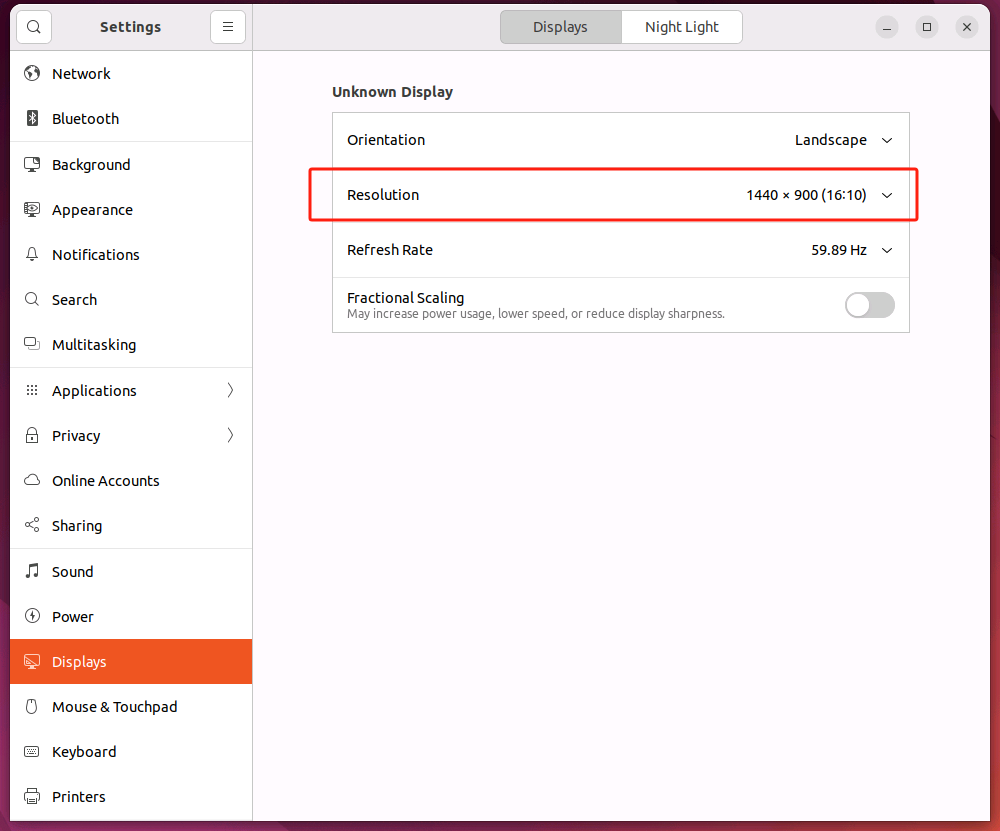
Task: Go to Bluetooth settings
Action: pos(131,119)
